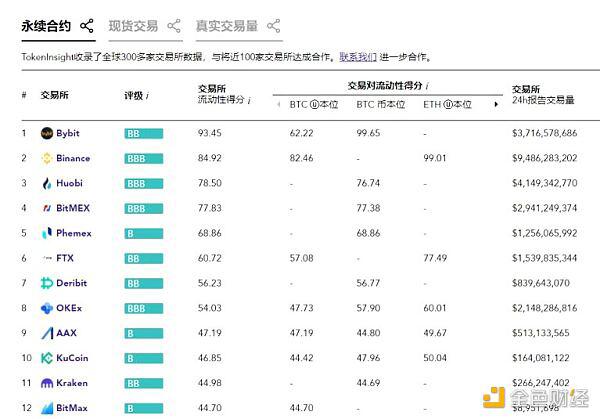Open the Kraken exchange link

click(72, 383)
